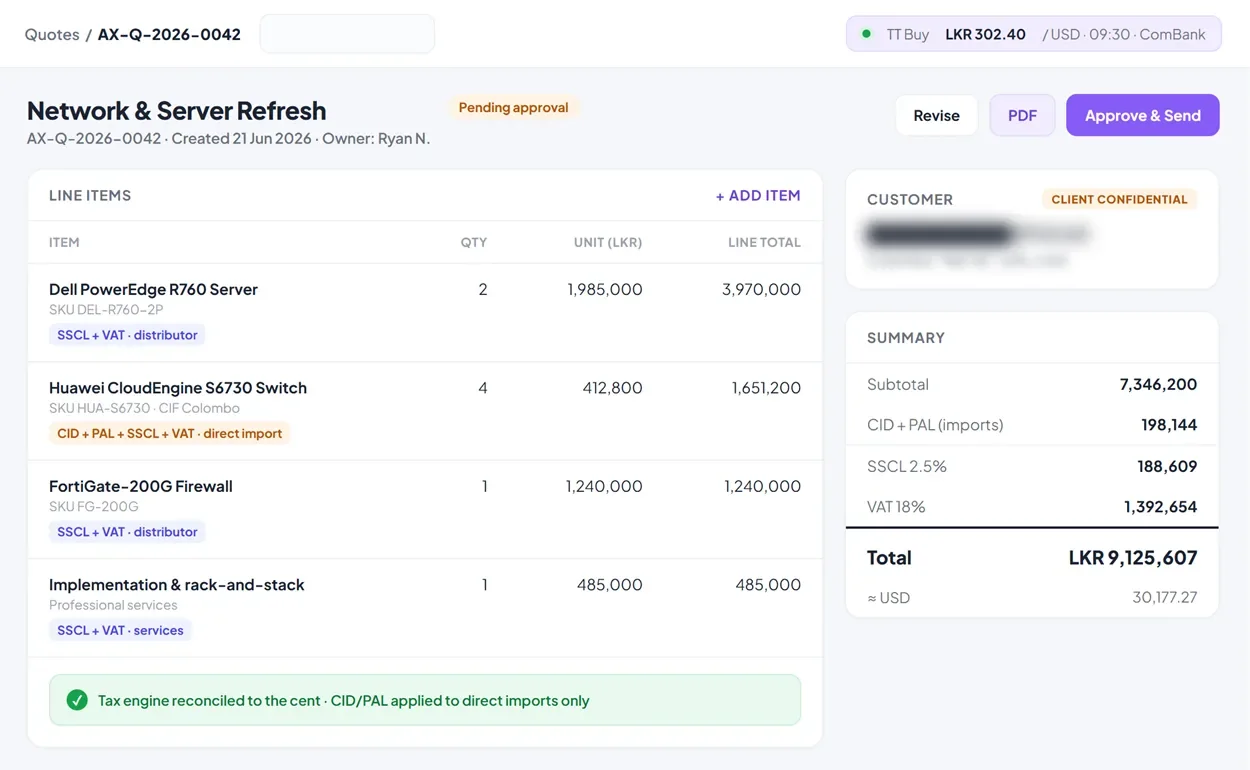Click the Subtotal value 7,346,200
The width and height of the screenshot is (1250, 770).
tap(1158, 384)
